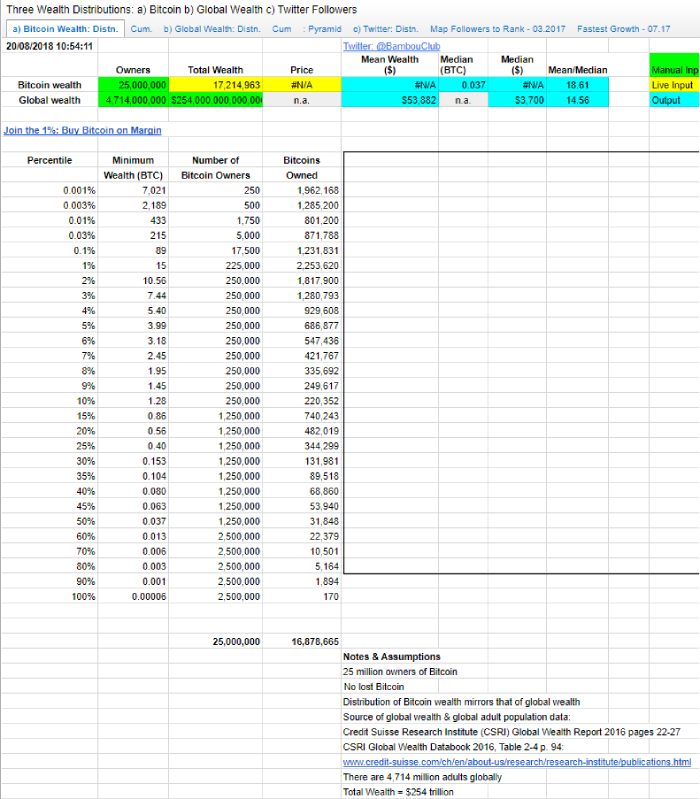
Task: Select the timestamp cell '20/08/2018 10:54:11'
Action: [49, 46]
